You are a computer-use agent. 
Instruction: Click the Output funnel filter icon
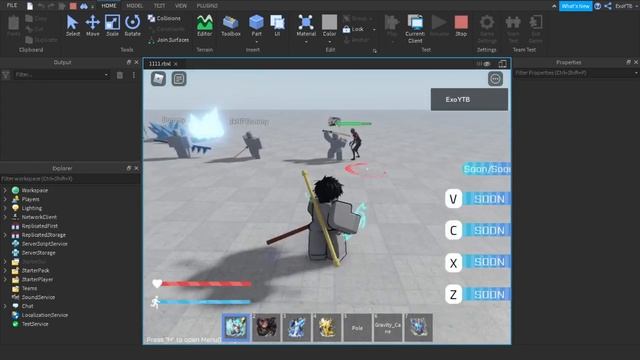6,75
